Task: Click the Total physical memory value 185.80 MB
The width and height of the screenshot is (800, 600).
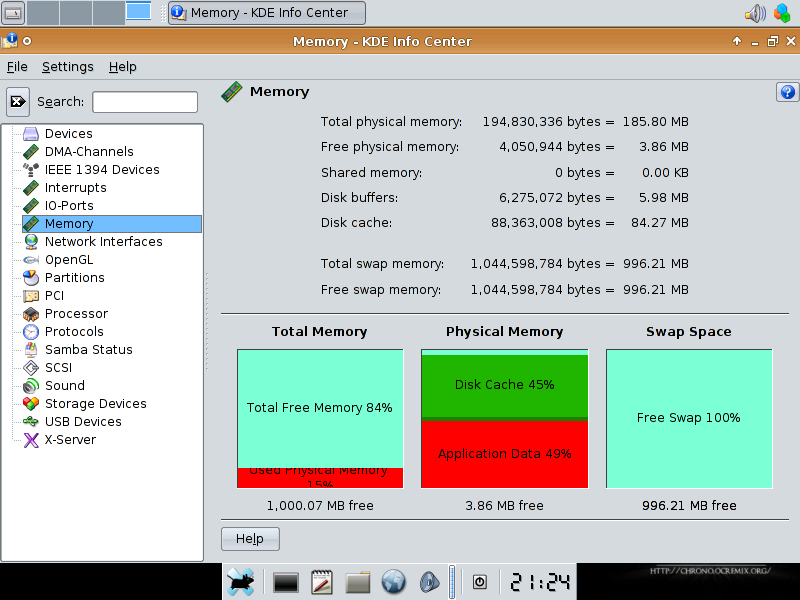Action: click(655, 122)
